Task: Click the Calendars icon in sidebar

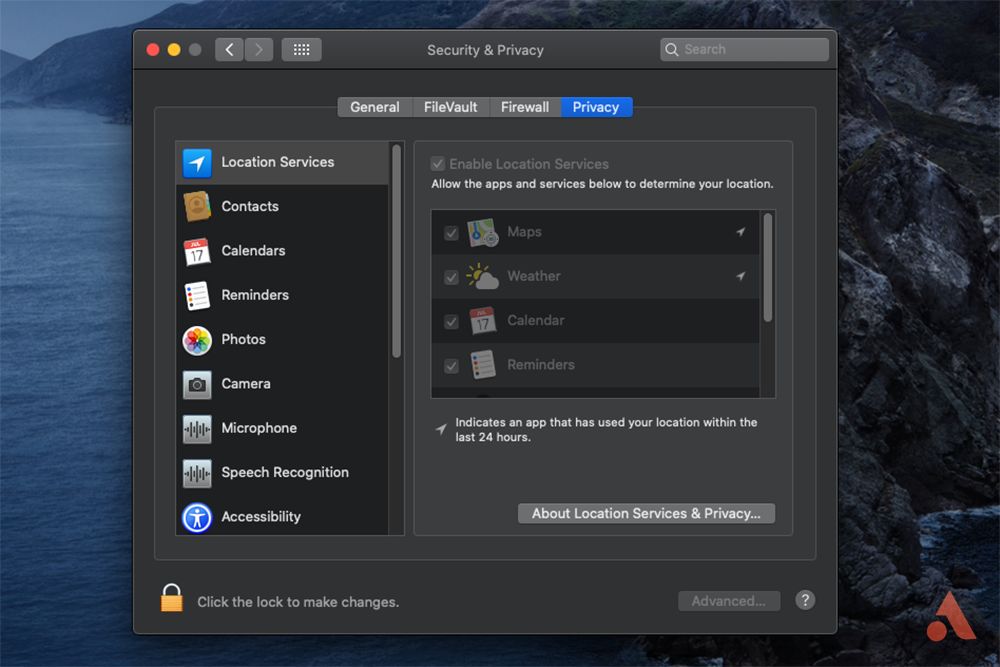Action: 197,251
